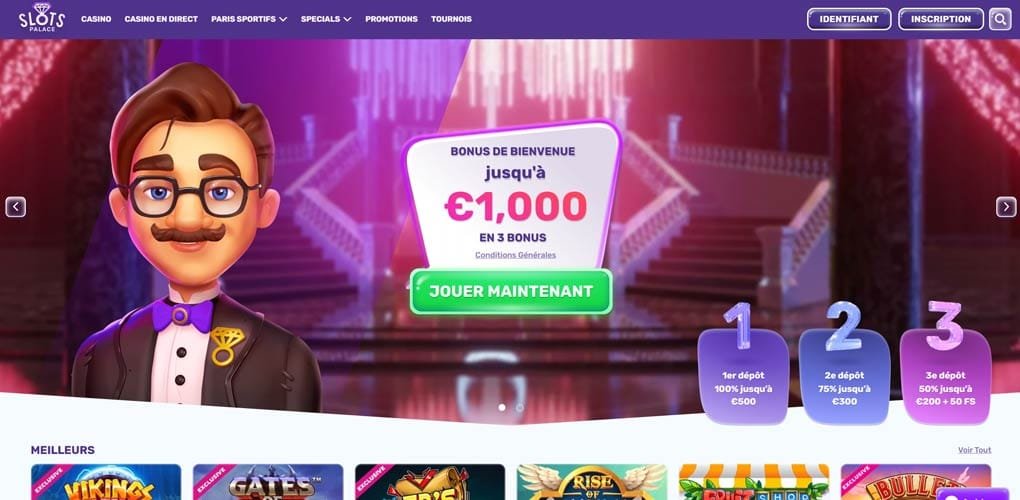Open the Casino En Direct section
Image resolution: width=1020 pixels, height=500 pixels.
coord(161,19)
